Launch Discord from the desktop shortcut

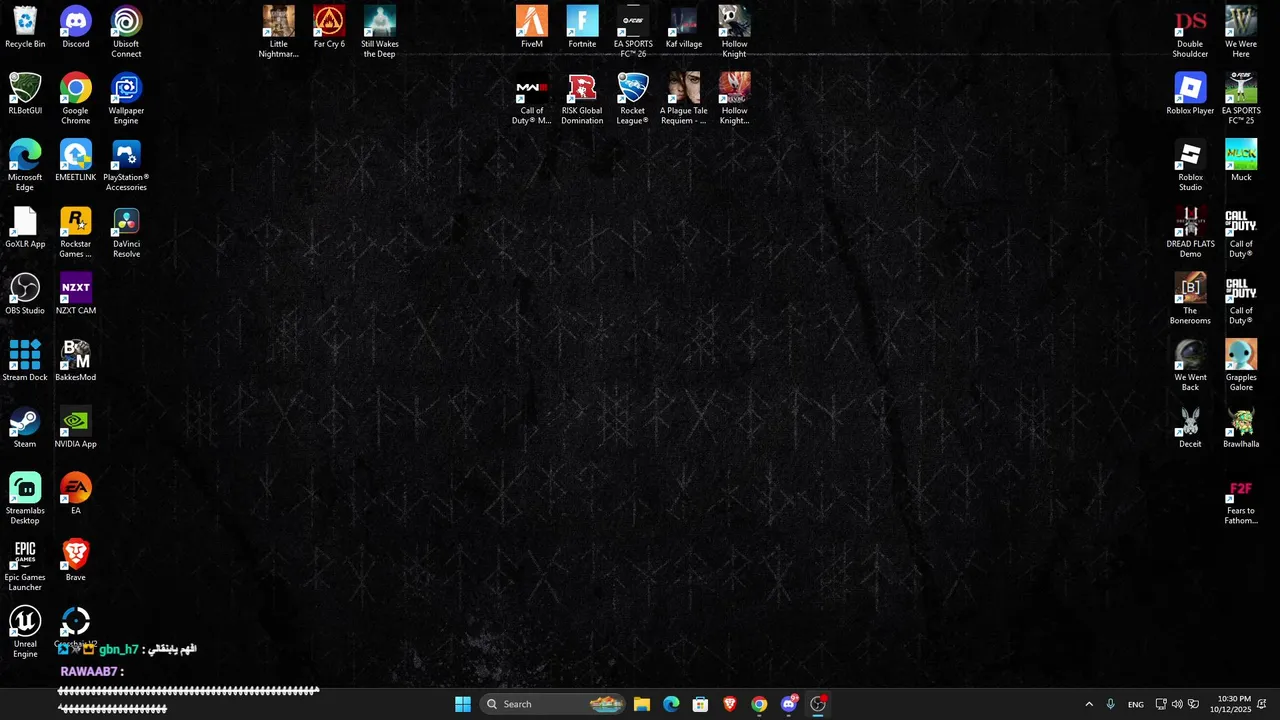click(x=76, y=28)
